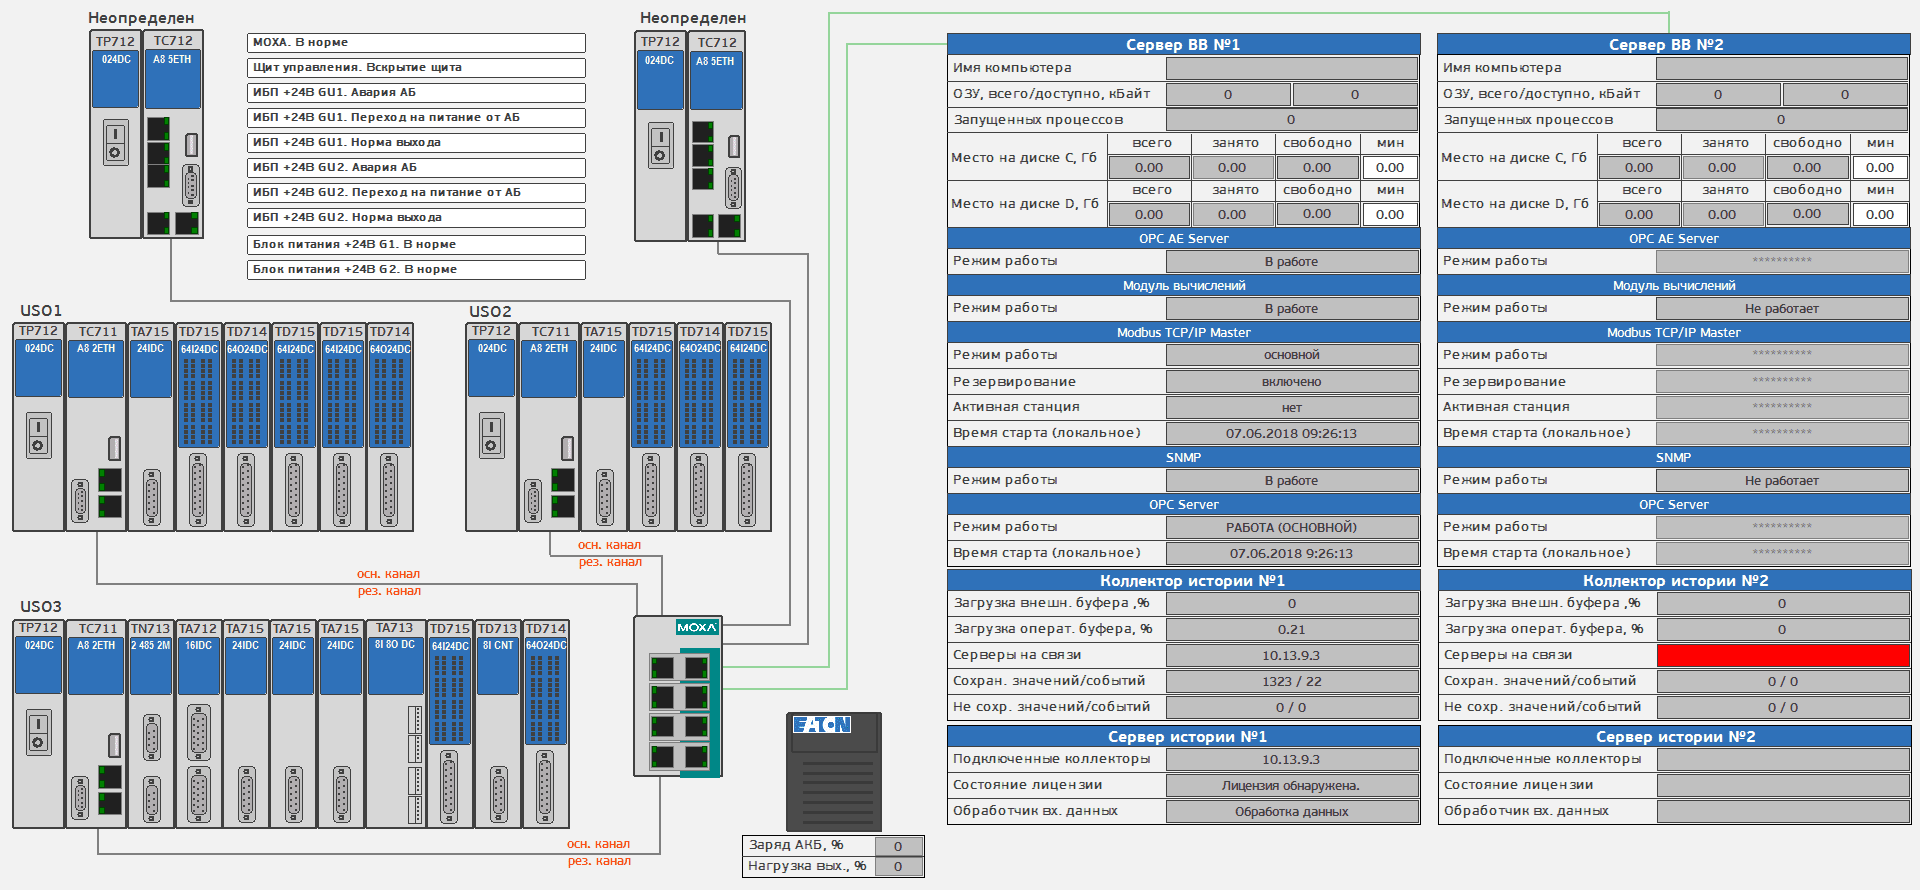Select the 'Щит управления. Вскрытие щита' message
The height and width of the screenshot is (890, 1920).
point(416,68)
